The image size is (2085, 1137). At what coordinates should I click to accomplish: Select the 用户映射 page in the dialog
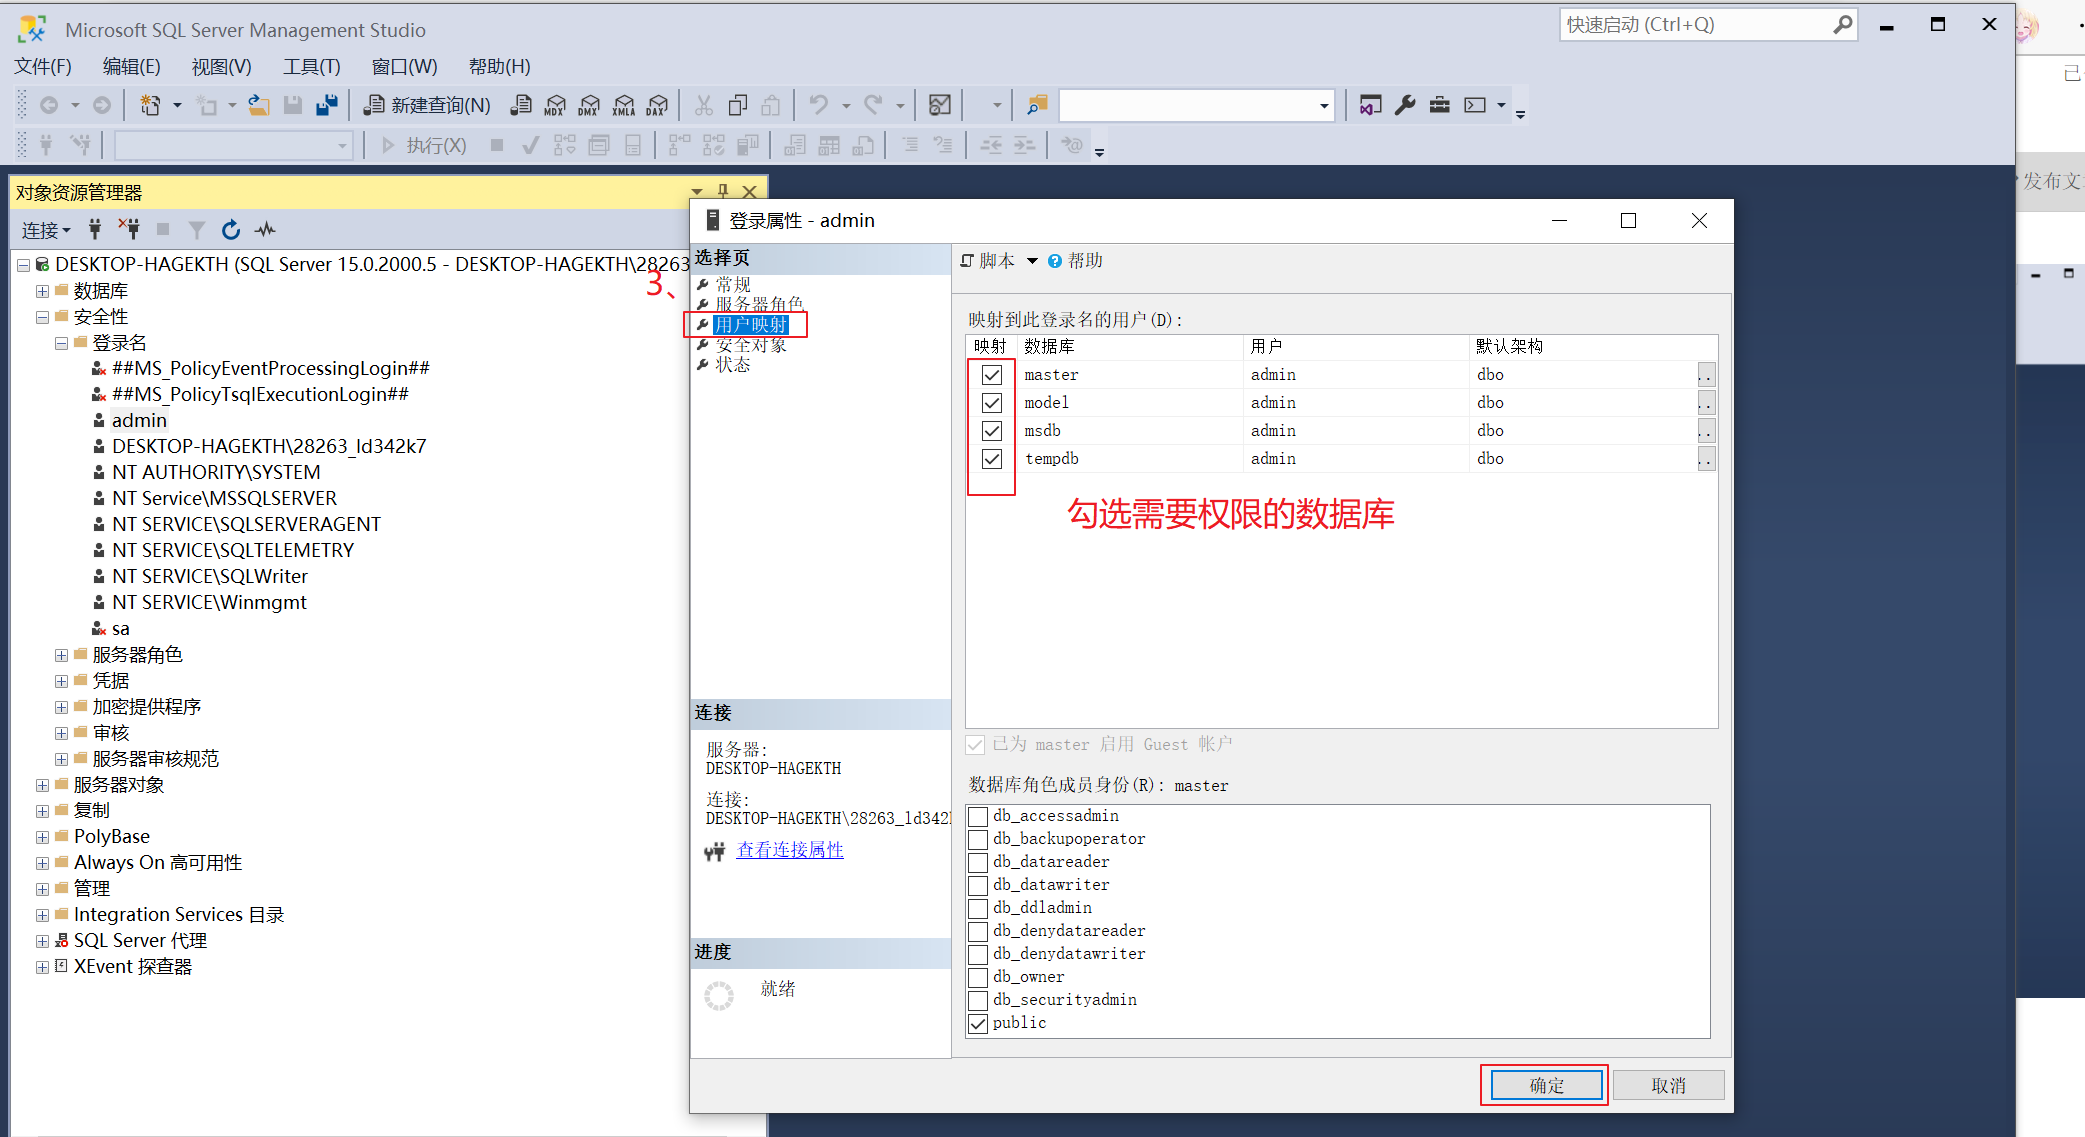[x=752, y=324]
